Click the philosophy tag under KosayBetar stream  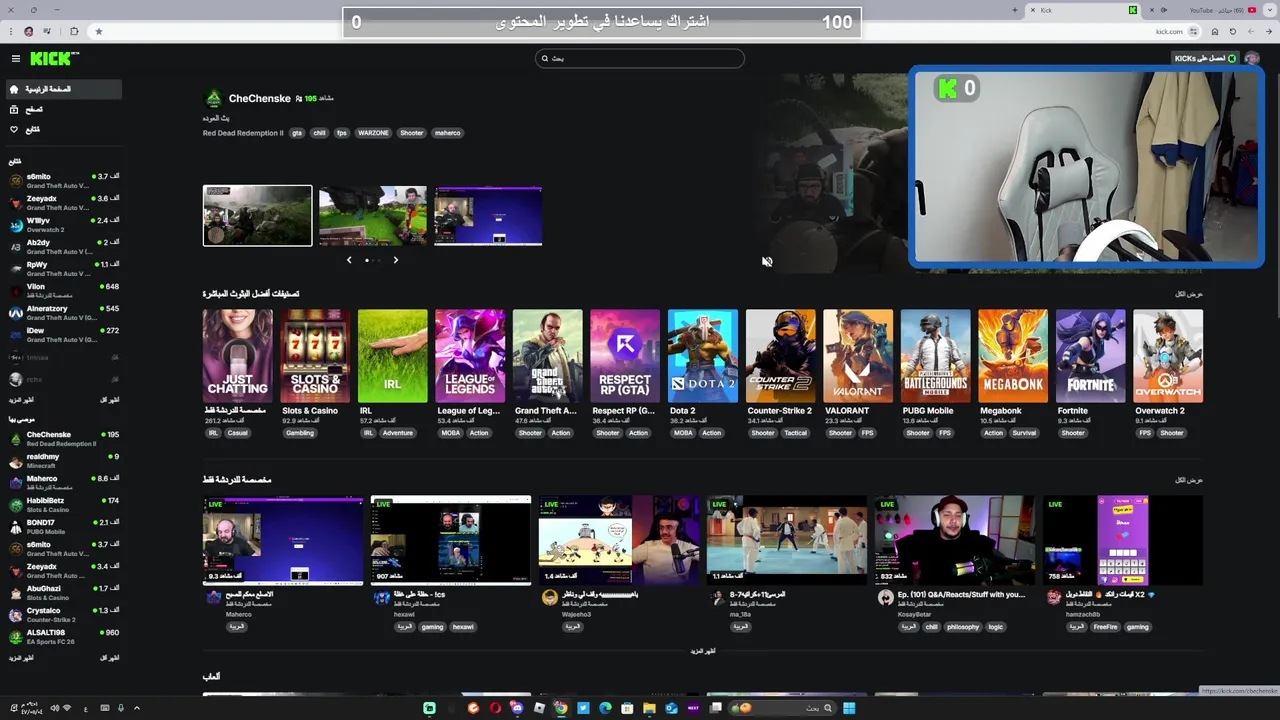pyautogui.click(x=963, y=627)
